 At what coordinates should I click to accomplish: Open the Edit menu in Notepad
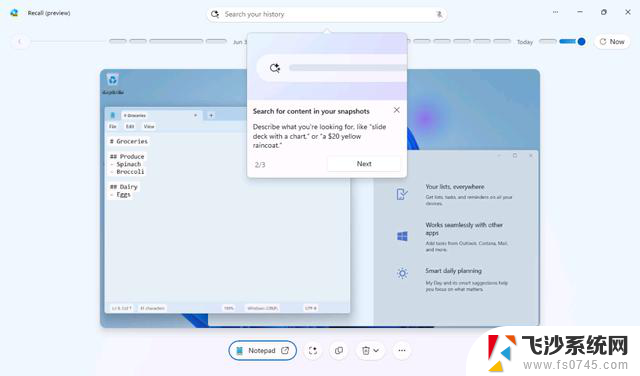click(x=130, y=127)
